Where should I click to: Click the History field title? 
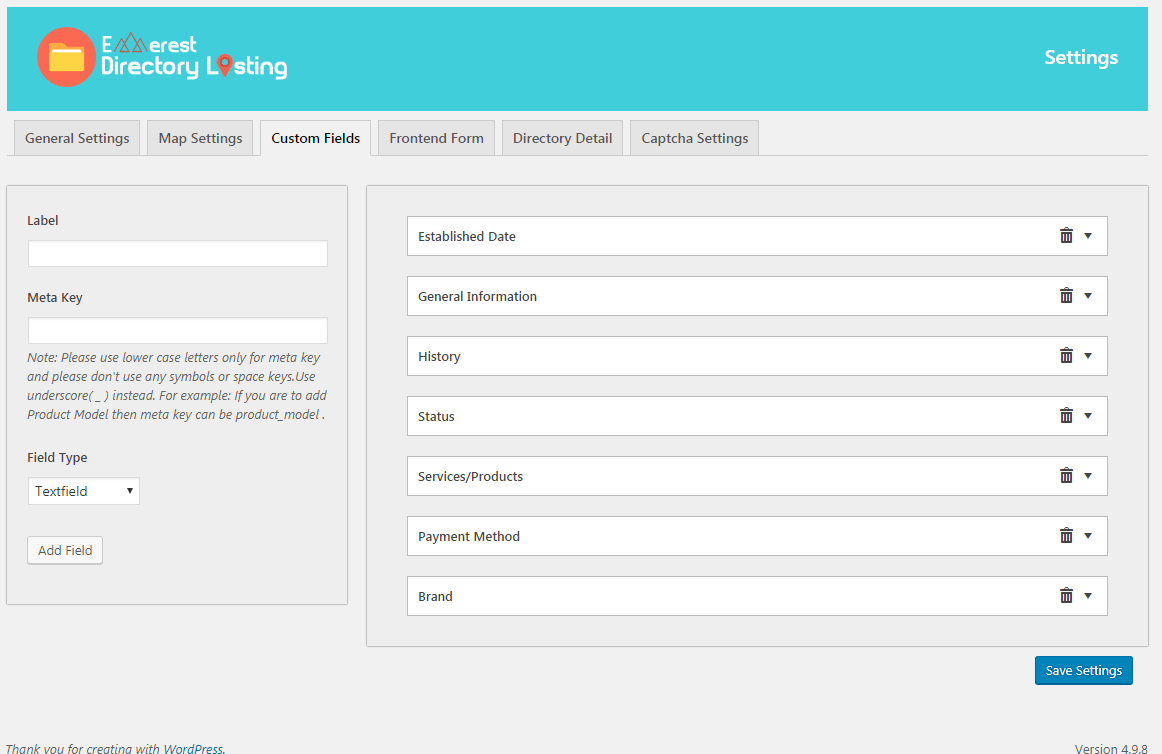coord(439,357)
